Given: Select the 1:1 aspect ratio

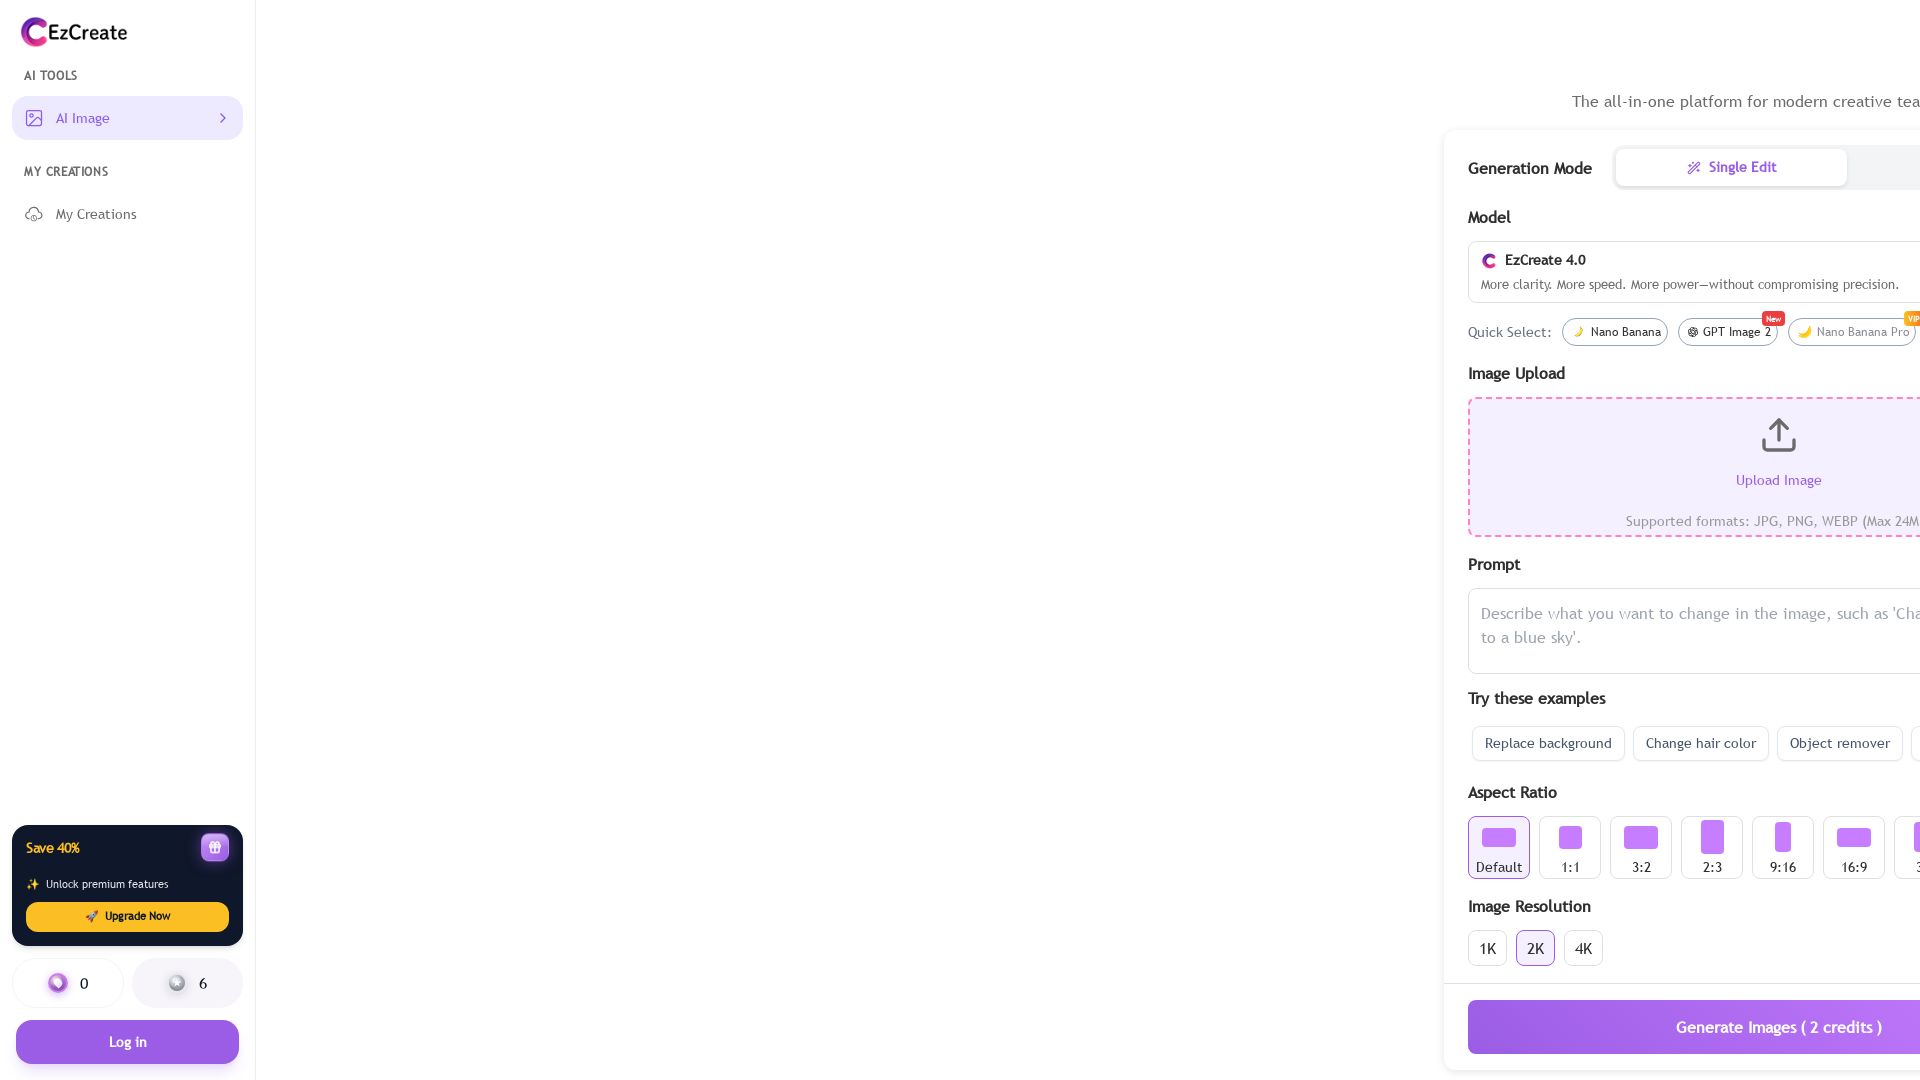Looking at the screenshot, I should click(x=1570, y=847).
